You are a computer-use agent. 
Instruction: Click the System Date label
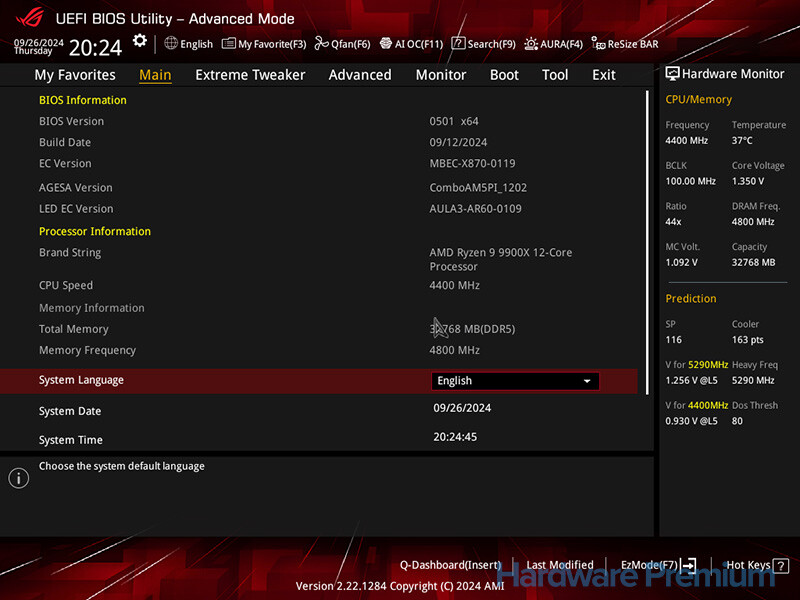70,411
